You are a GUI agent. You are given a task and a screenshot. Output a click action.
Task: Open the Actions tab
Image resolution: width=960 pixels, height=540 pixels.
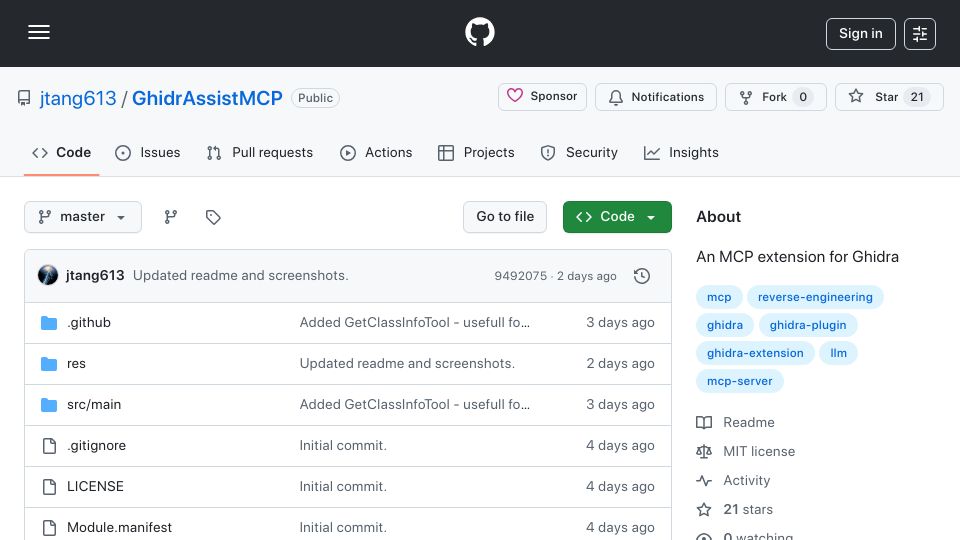[376, 152]
